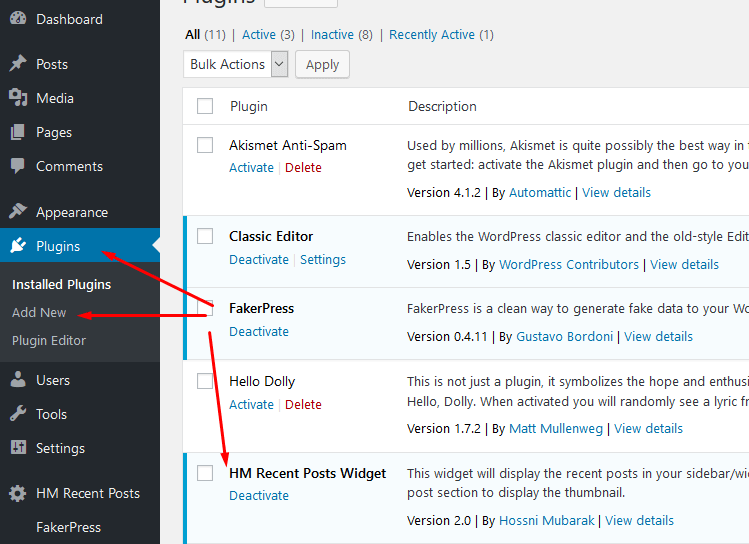Open Plugin Editor submenu item

[x=49, y=341]
